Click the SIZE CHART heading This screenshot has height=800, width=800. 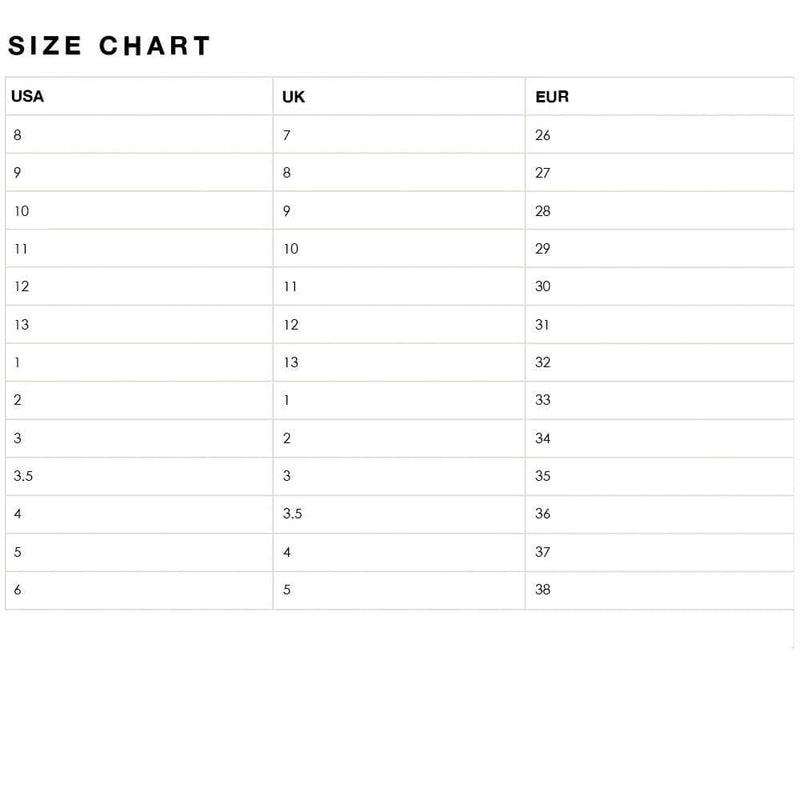pos(109,46)
